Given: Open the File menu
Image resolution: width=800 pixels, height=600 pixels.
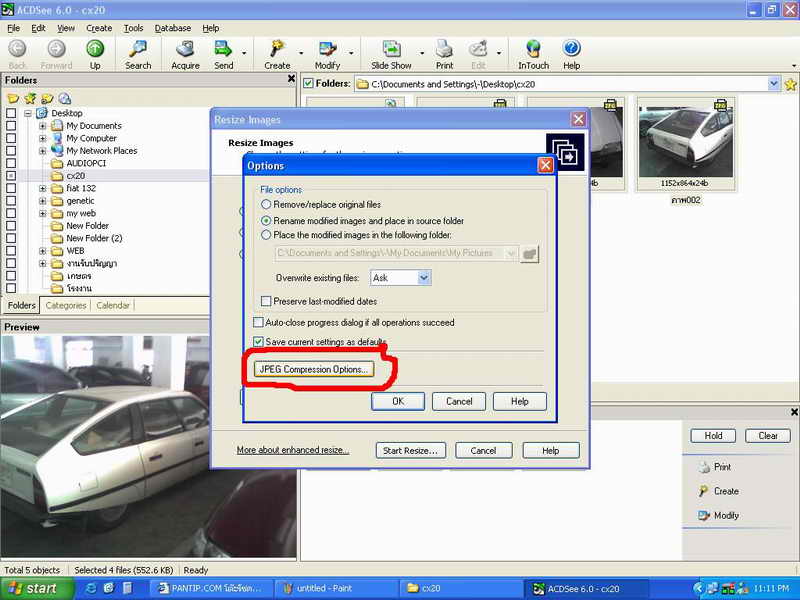Looking at the screenshot, I should pos(14,28).
